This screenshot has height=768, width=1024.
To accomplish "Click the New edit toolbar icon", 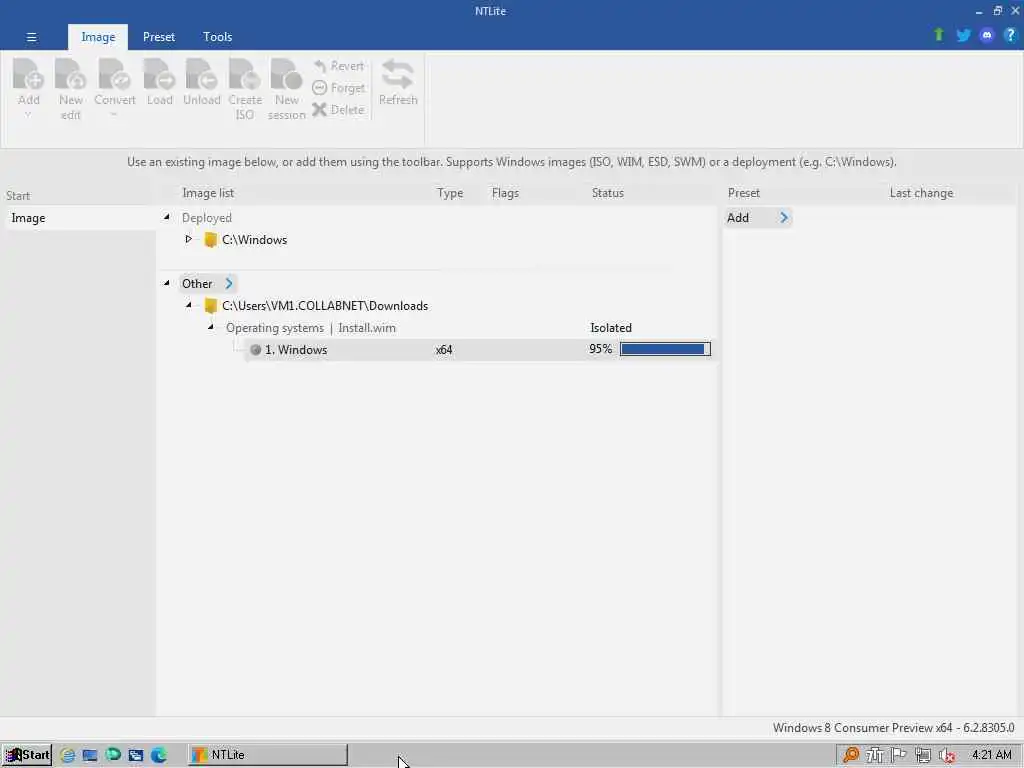I will point(71,74).
